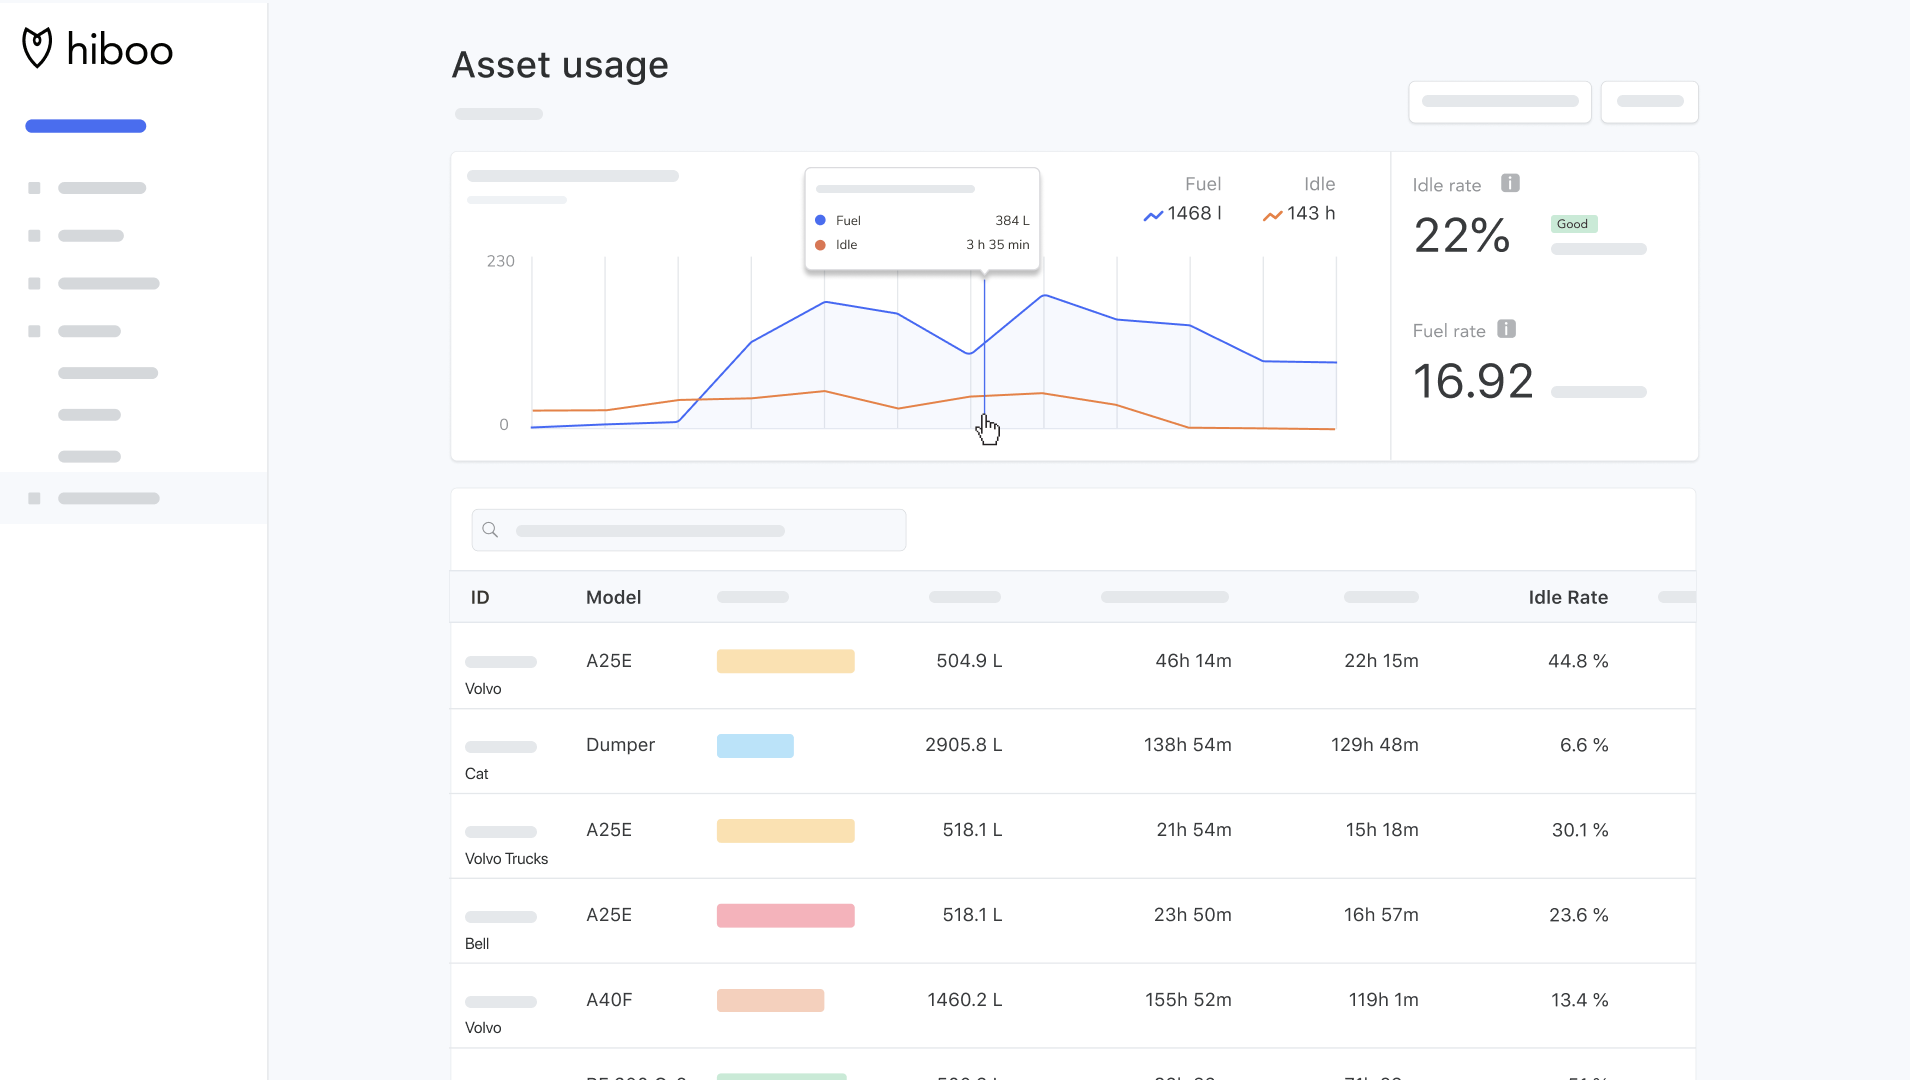Viewport: 1910px width, 1080px height.
Task: Click the 23h 50m cell
Action: (x=1192, y=915)
